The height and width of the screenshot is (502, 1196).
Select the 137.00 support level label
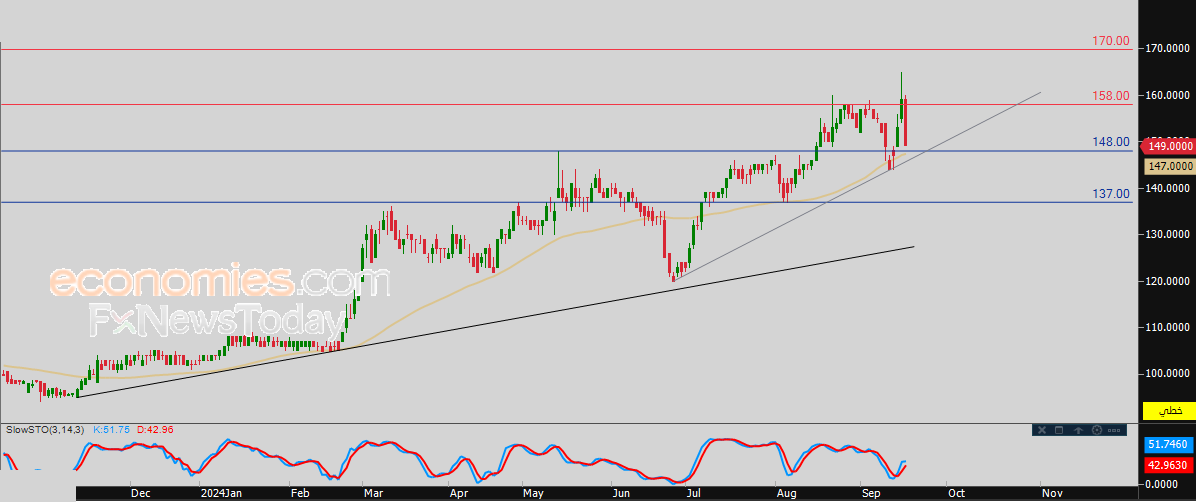point(1111,193)
